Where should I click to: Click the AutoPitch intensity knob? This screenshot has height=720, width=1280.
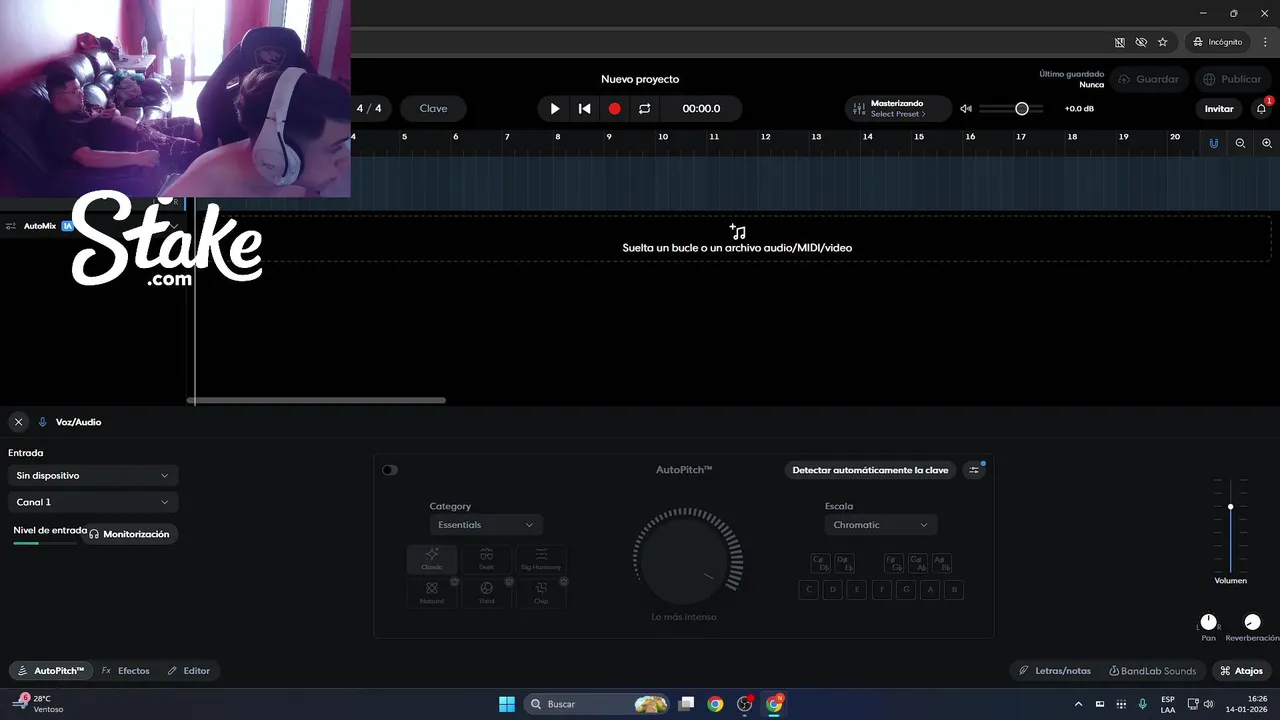click(x=685, y=560)
